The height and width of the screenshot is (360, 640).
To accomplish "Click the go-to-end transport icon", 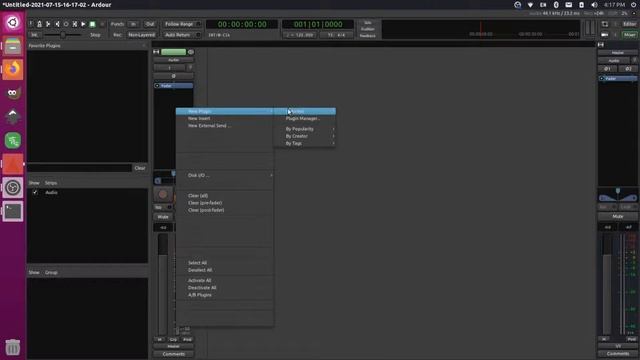I will (57, 24).
